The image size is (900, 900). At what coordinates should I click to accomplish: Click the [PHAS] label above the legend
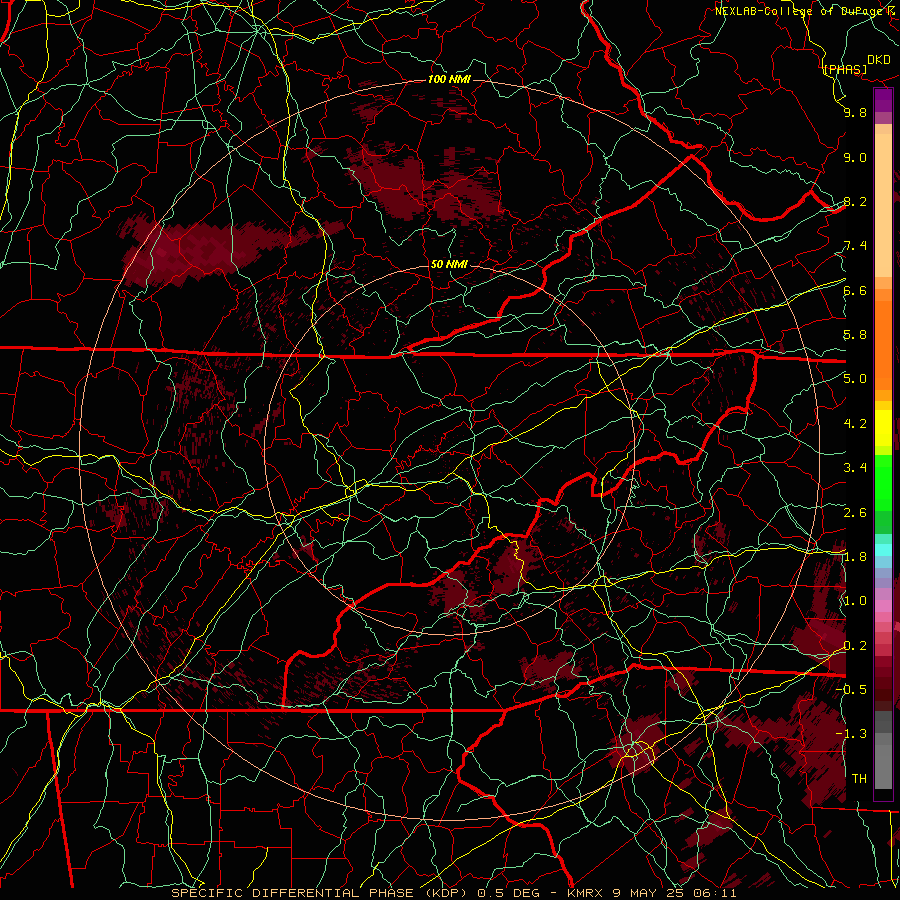click(845, 69)
